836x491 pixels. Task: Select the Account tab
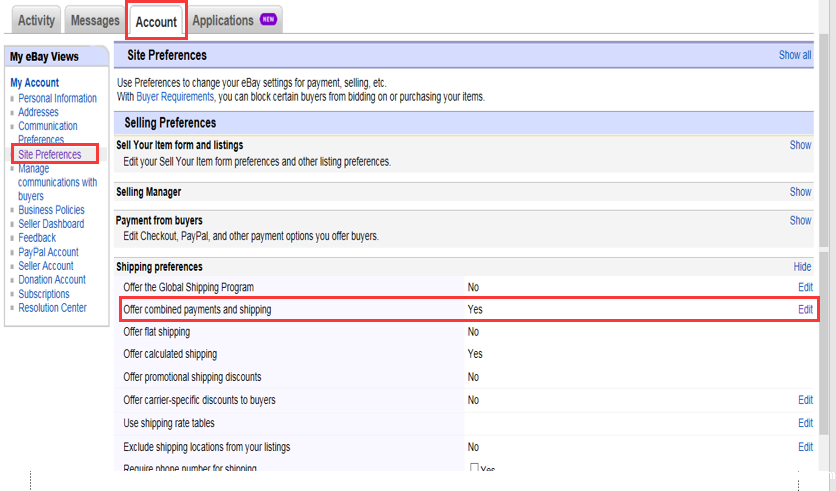pyautogui.click(x=156, y=21)
